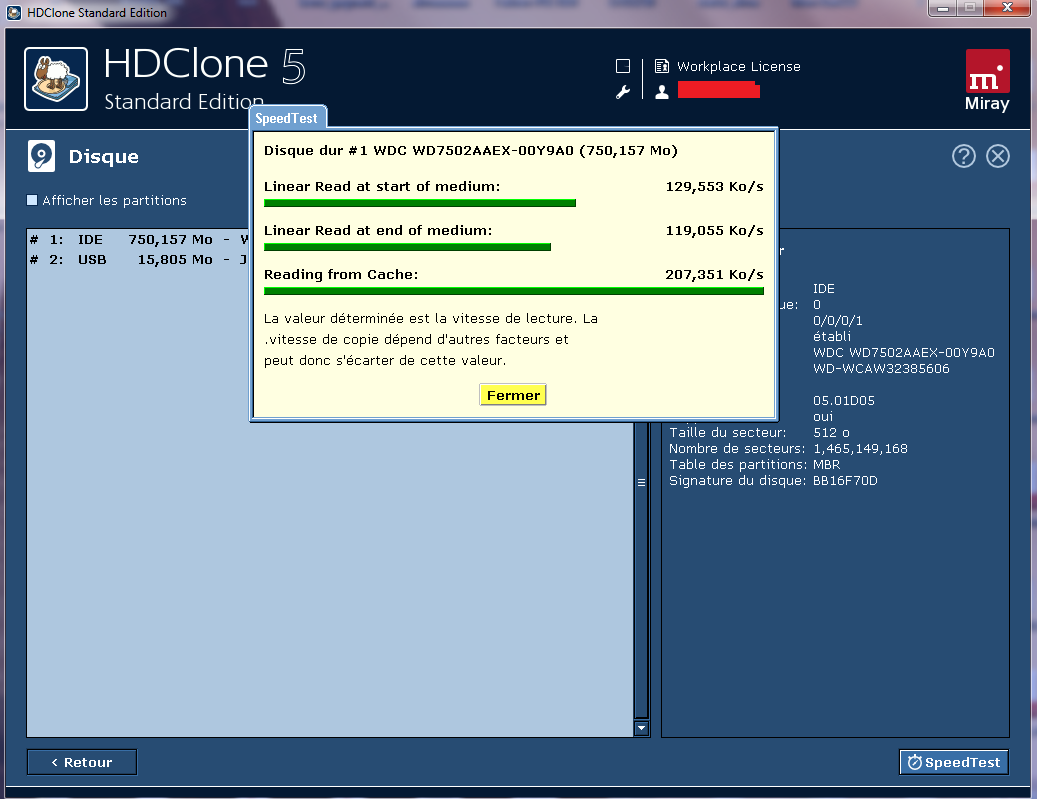This screenshot has width=1037, height=799.
Task: Click the user profile icon
Action: pos(661,92)
